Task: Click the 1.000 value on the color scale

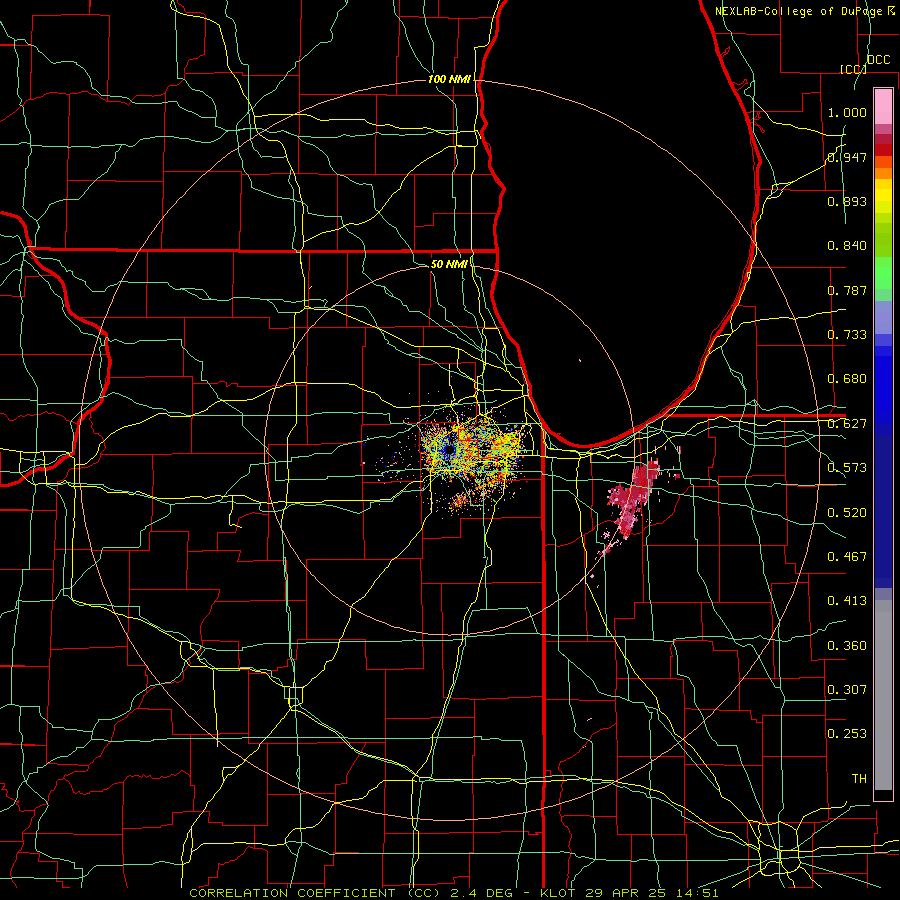Action: click(847, 112)
